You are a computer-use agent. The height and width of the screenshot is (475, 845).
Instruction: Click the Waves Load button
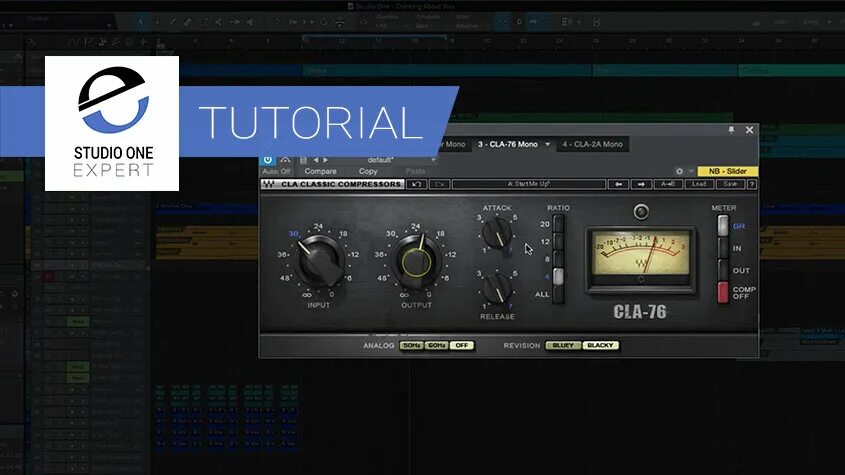(699, 184)
